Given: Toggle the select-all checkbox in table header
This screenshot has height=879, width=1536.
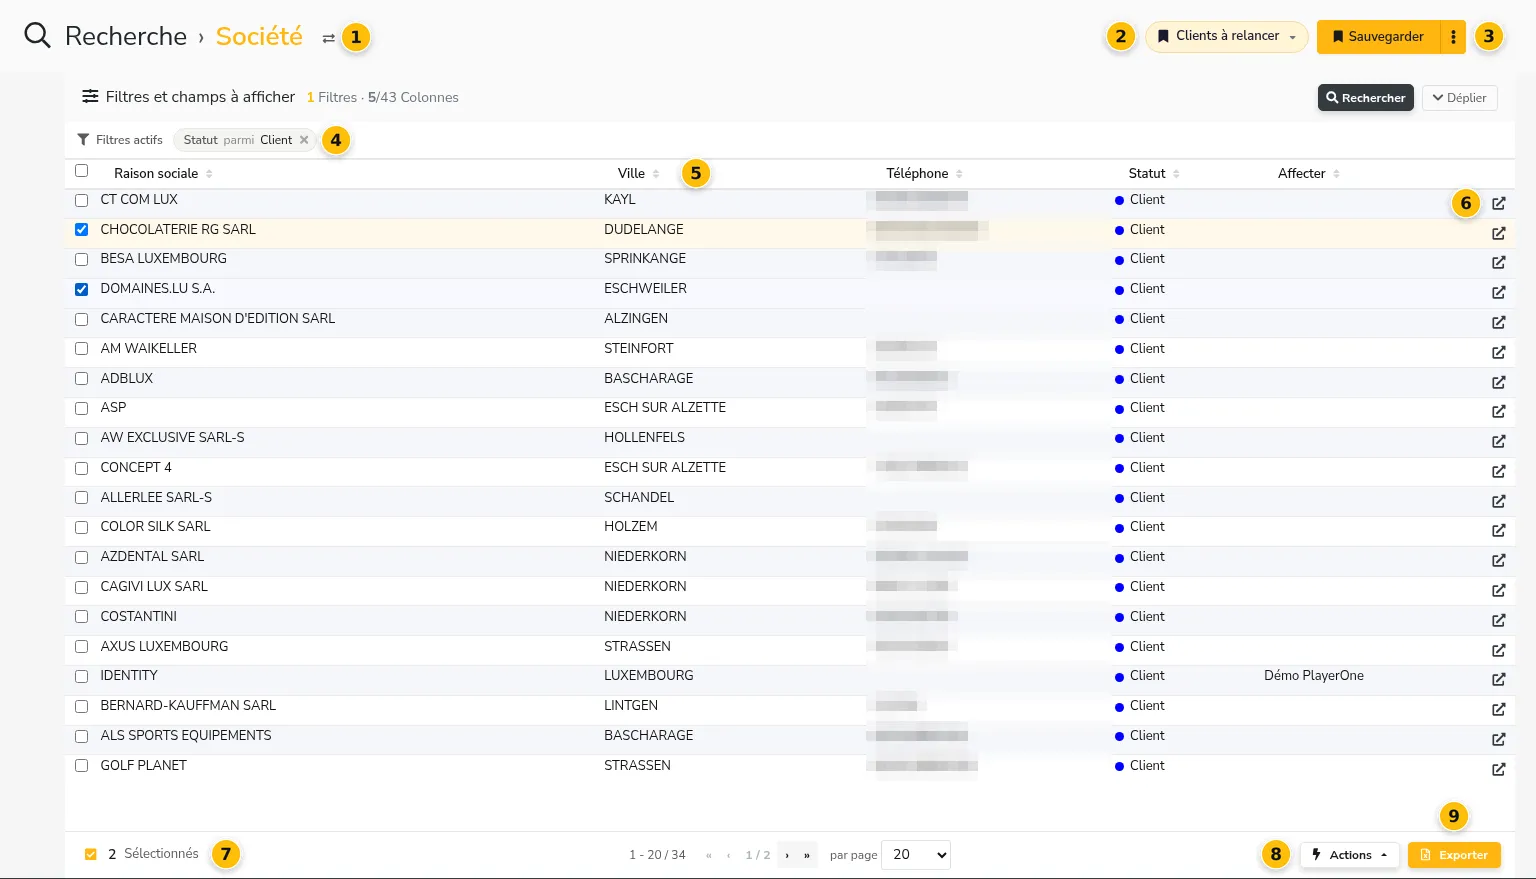Looking at the screenshot, I should (x=82, y=171).
